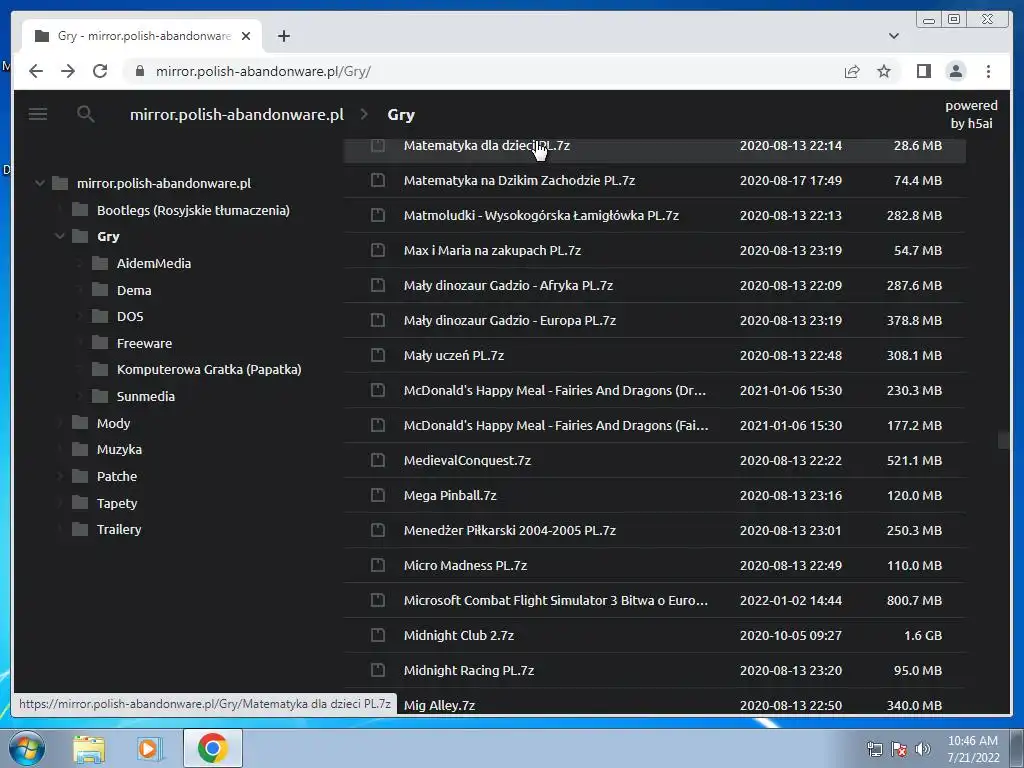Open the tab search dropdown arrow
The width and height of the screenshot is (1024, 768).
[893, 36]
